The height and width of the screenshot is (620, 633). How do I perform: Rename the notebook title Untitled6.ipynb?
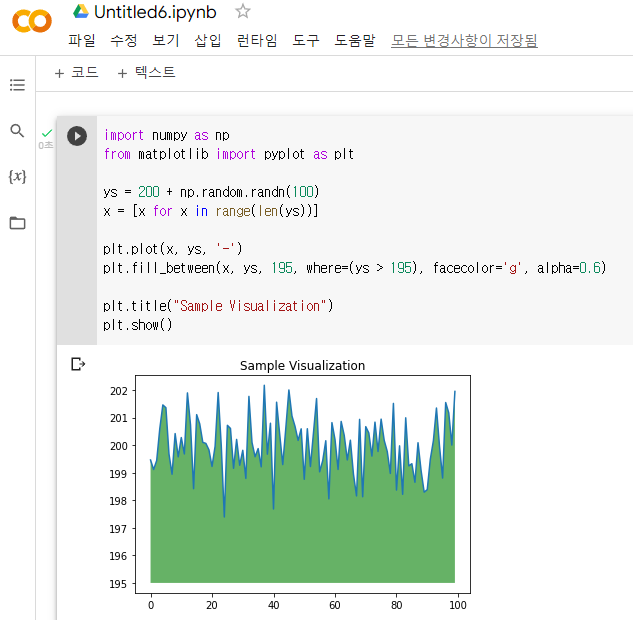(155, 12)
